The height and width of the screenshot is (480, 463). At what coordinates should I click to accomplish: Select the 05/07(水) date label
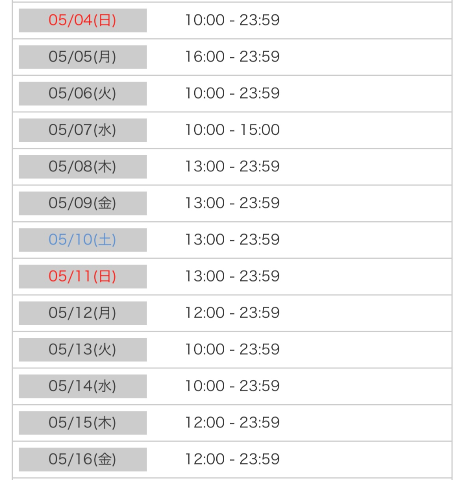pyautogui.click(x=83, y=130)
